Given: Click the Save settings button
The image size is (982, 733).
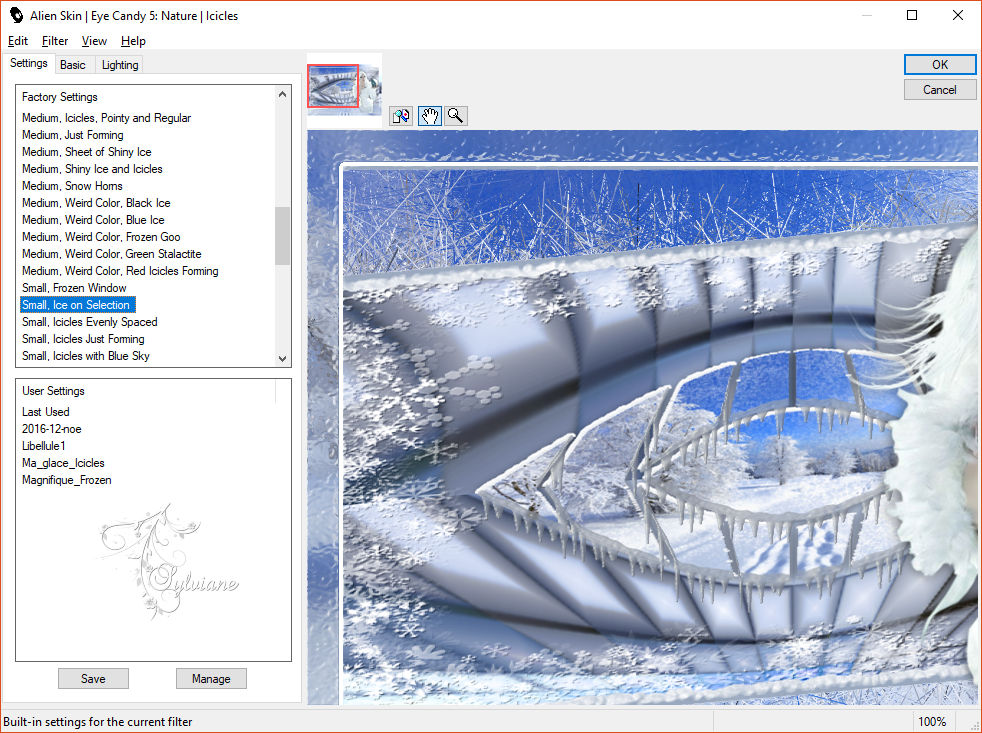Looking at the screenshot, I should click(93, 678).
